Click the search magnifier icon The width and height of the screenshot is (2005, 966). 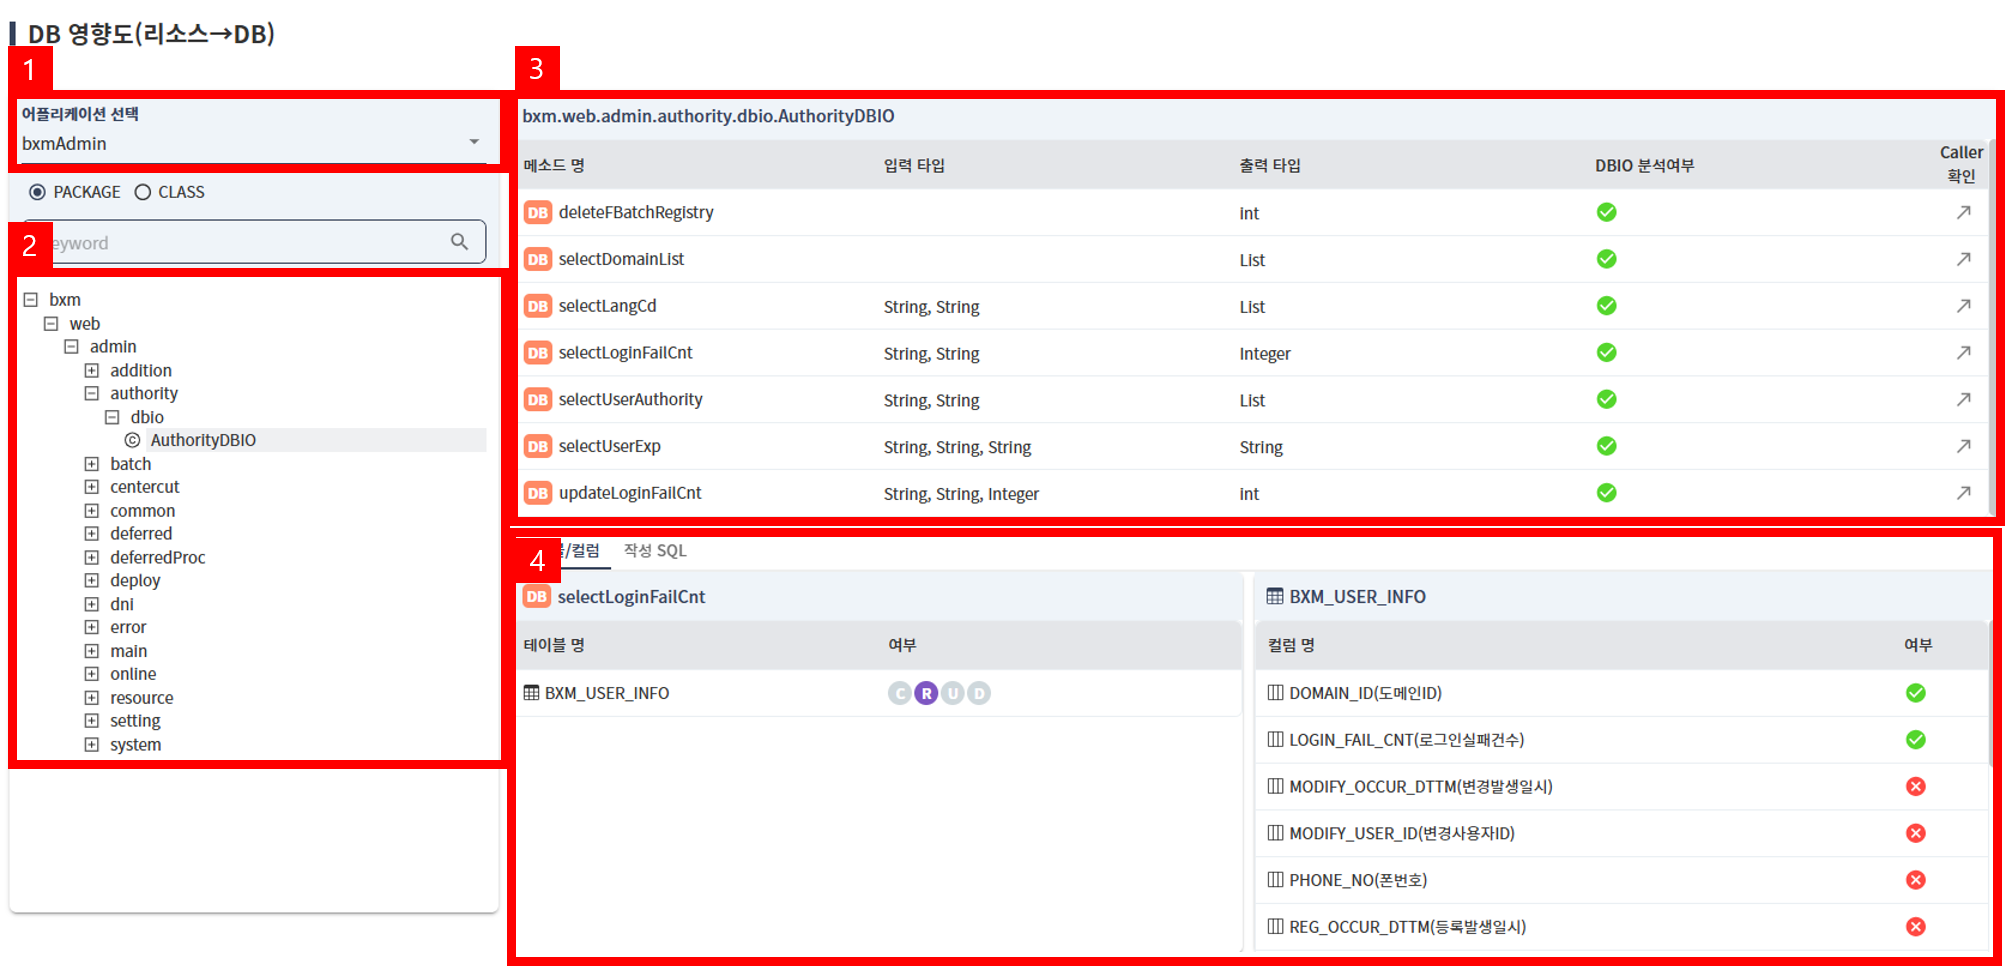(x=459, y=242)
